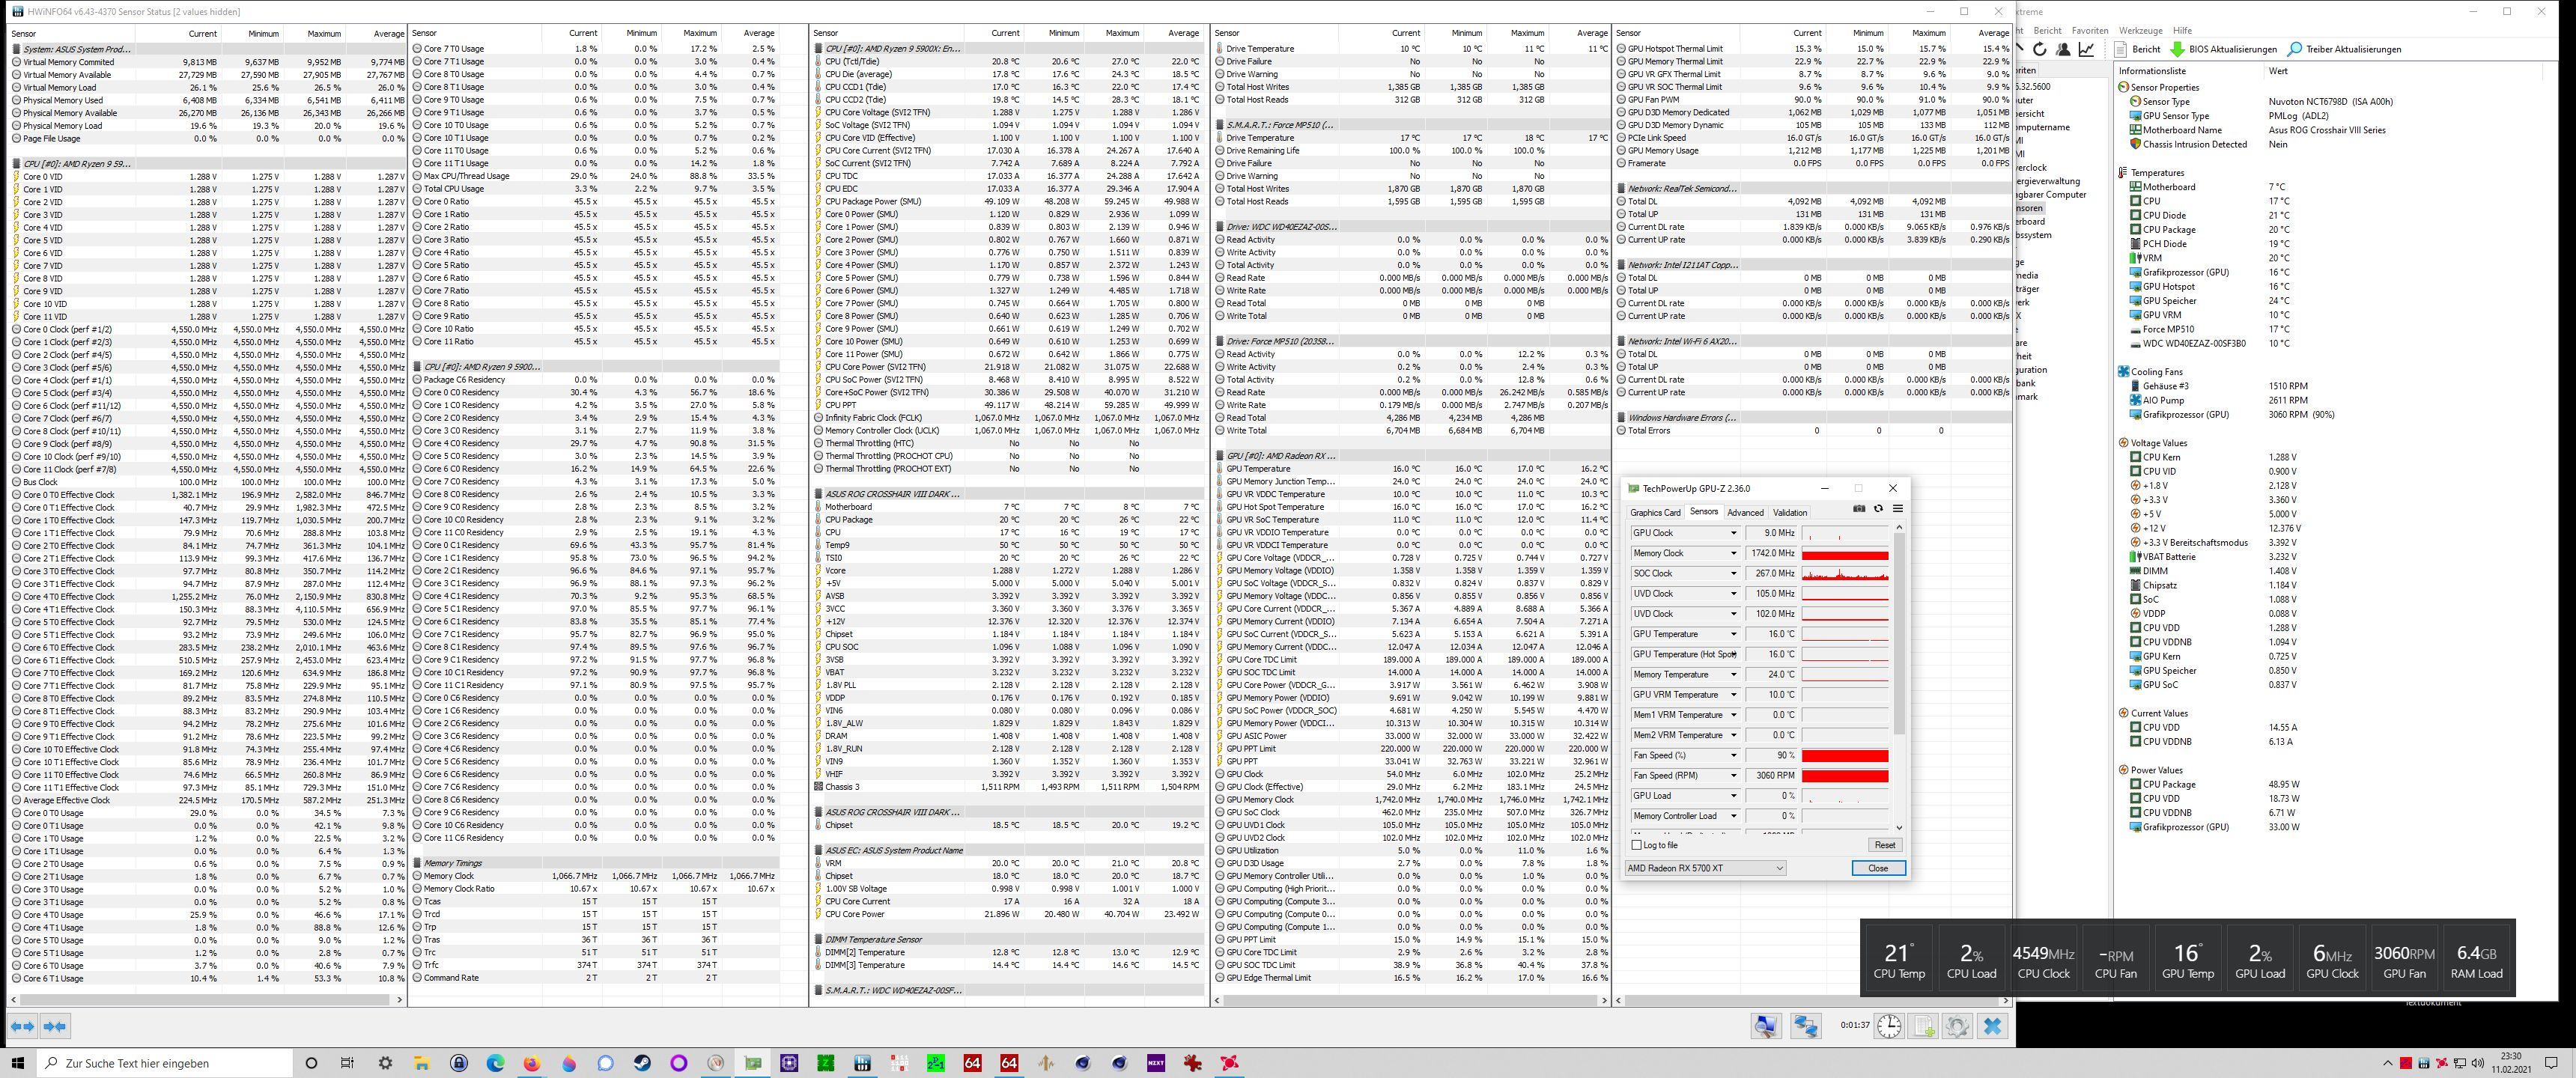Screen dimensions: 2576x1078
Task: Open Fan Speed (RPM) dropdown in GPU-Z
Action: (x=1733, y=775)
